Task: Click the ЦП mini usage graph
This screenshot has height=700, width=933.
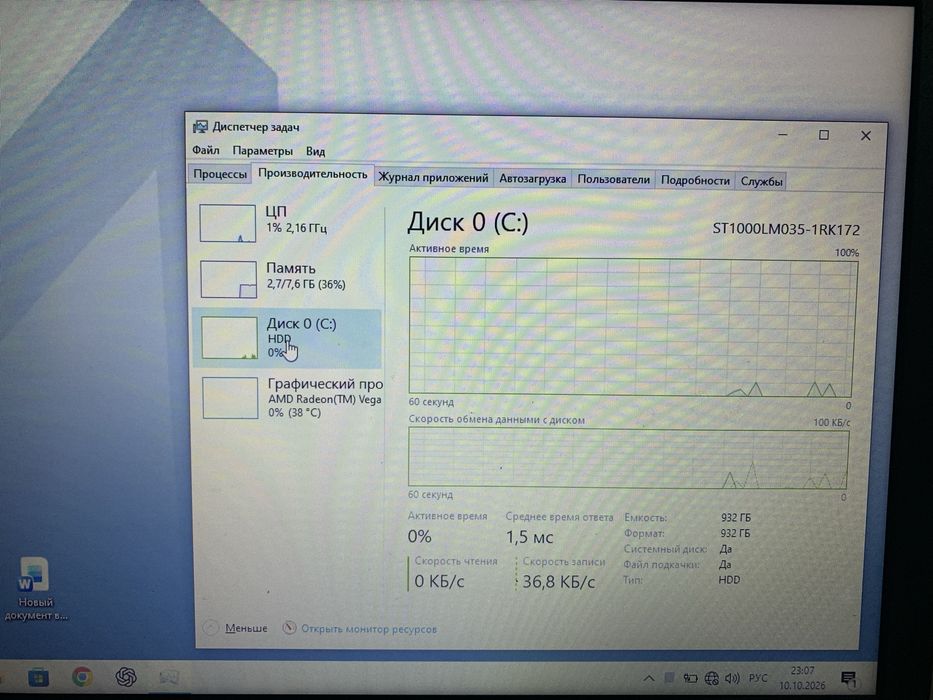Action: (228, 223)
